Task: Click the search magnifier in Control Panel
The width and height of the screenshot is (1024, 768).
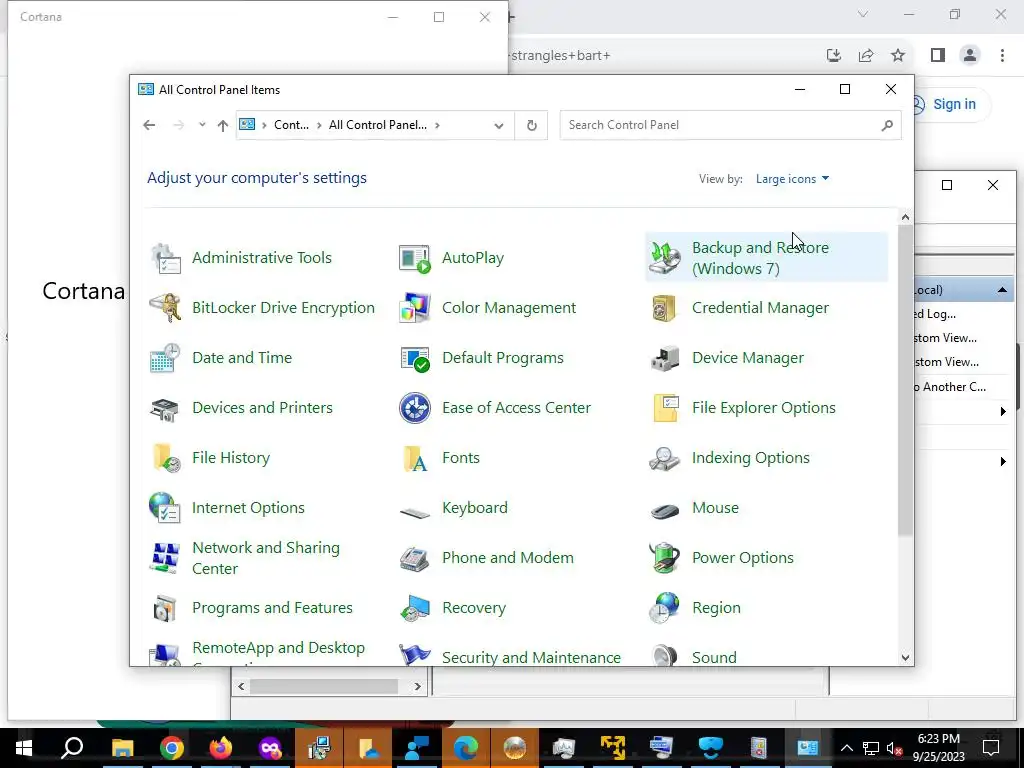Action: pyautogui.click(x=887, y=125)
